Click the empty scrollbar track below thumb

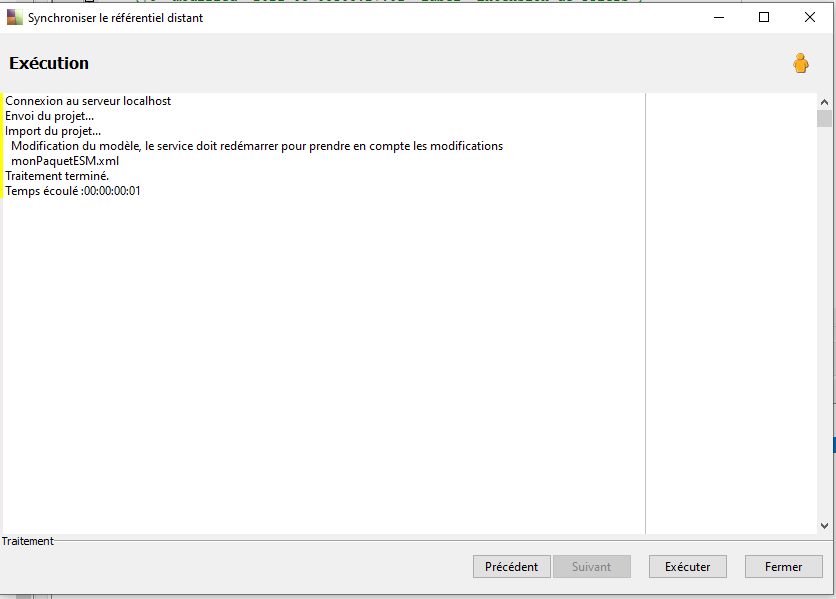824,323
